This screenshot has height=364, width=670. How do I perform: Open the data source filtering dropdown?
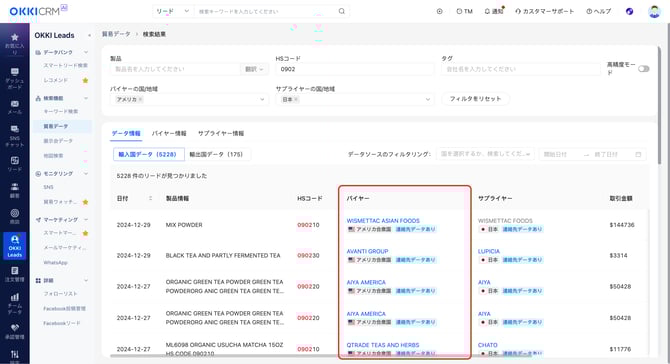(485, 154)
